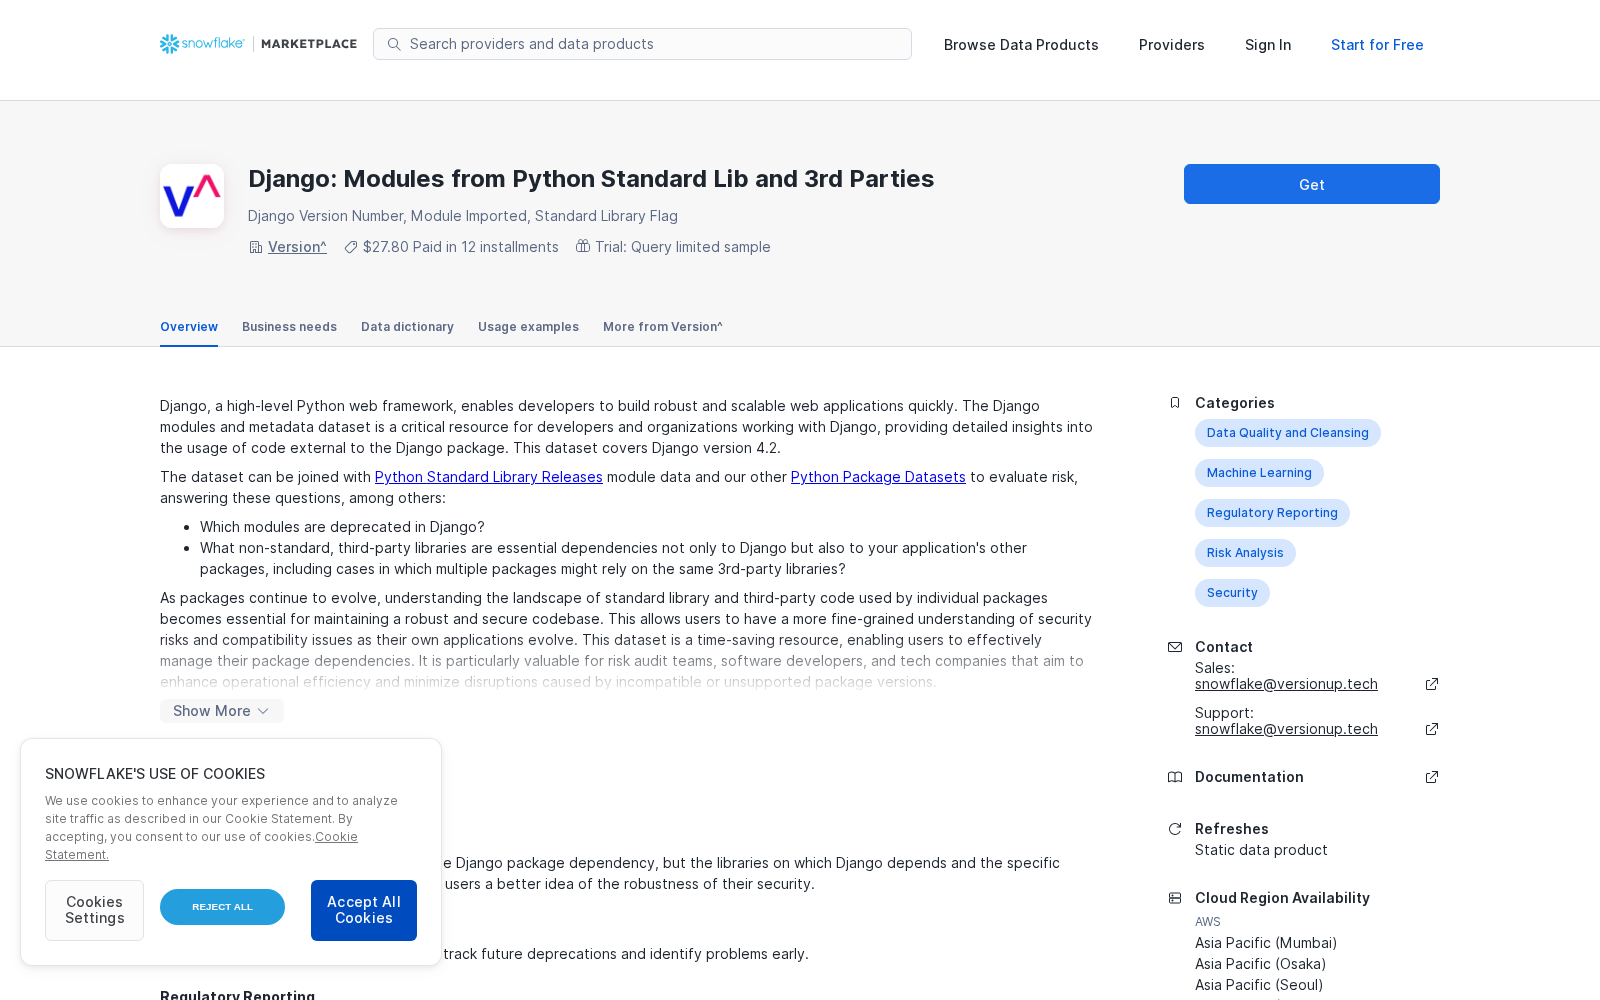Click the Sales email snowflake@versionup.tech
The height and width of the screenshot is (1000, 1600).
pos(1286,684)
